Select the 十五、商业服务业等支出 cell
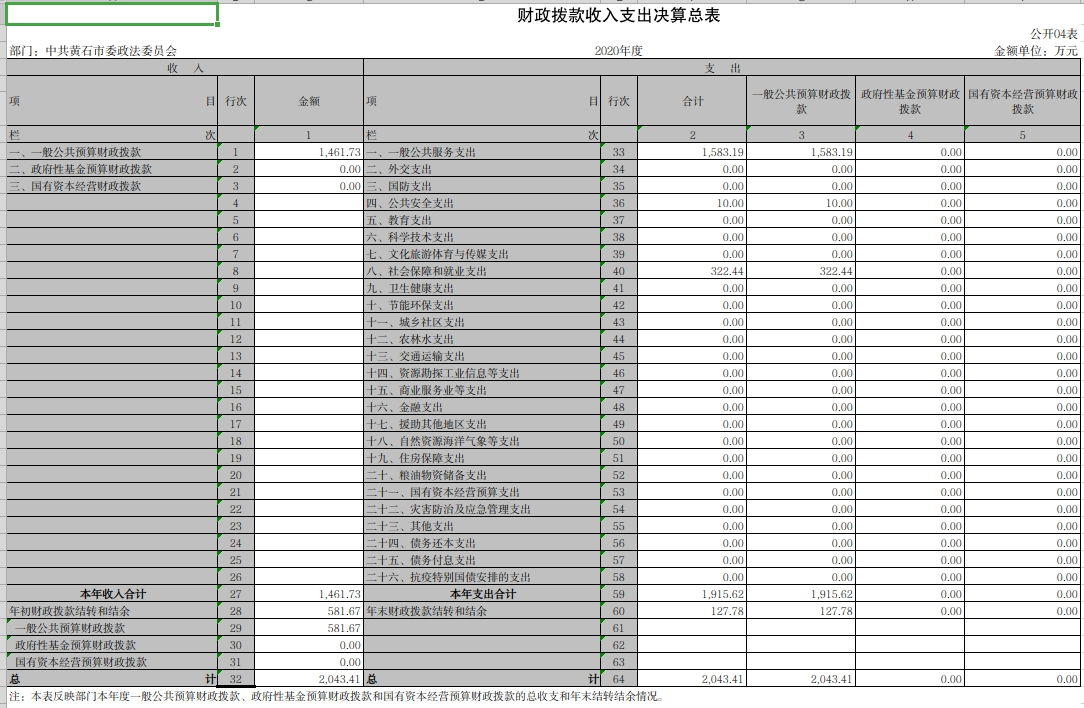 (483, 390)
